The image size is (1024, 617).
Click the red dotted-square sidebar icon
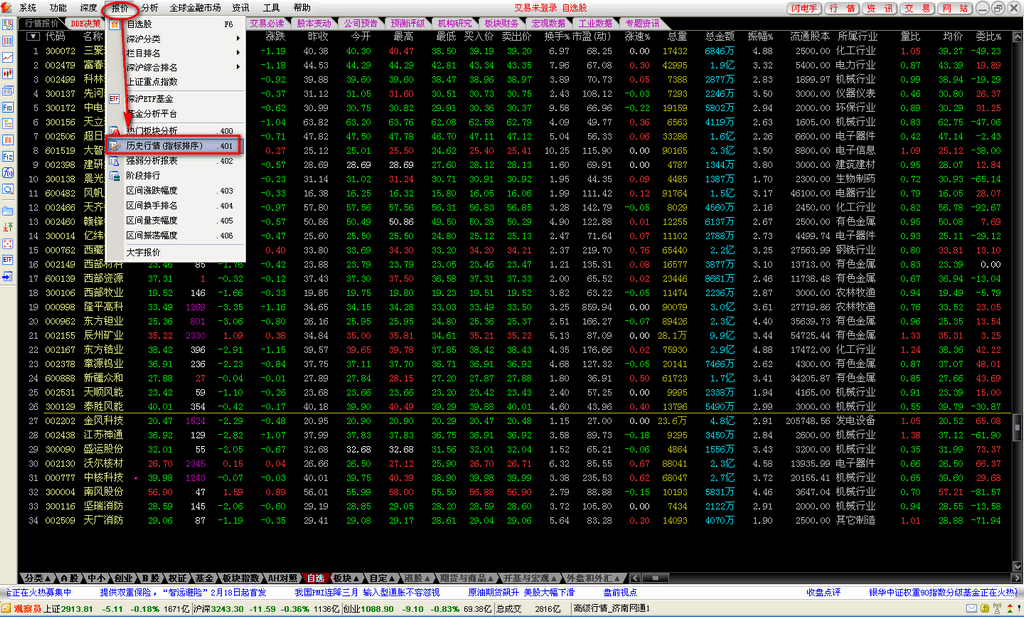[7, 244]
